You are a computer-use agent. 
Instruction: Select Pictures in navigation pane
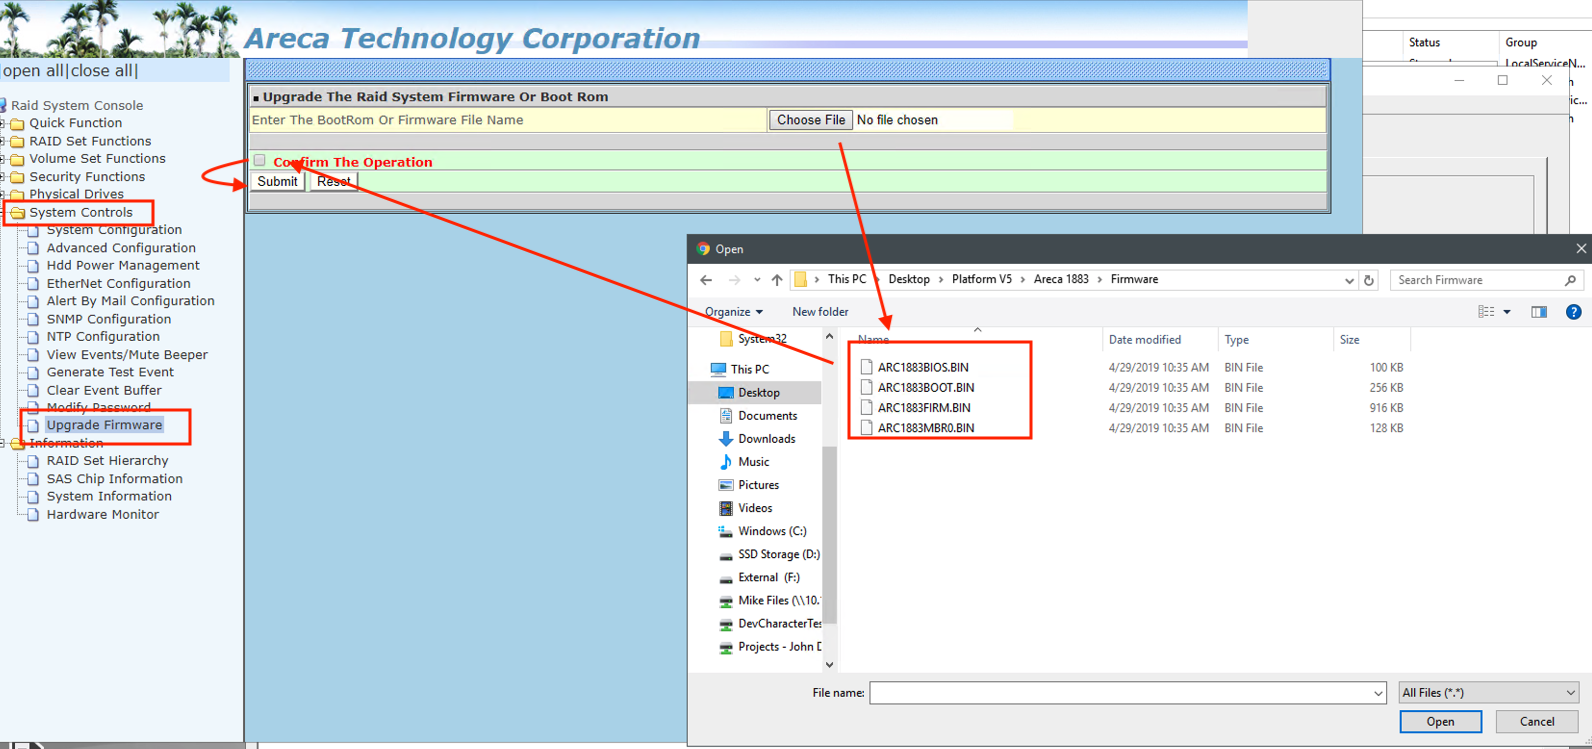[758, 485]
